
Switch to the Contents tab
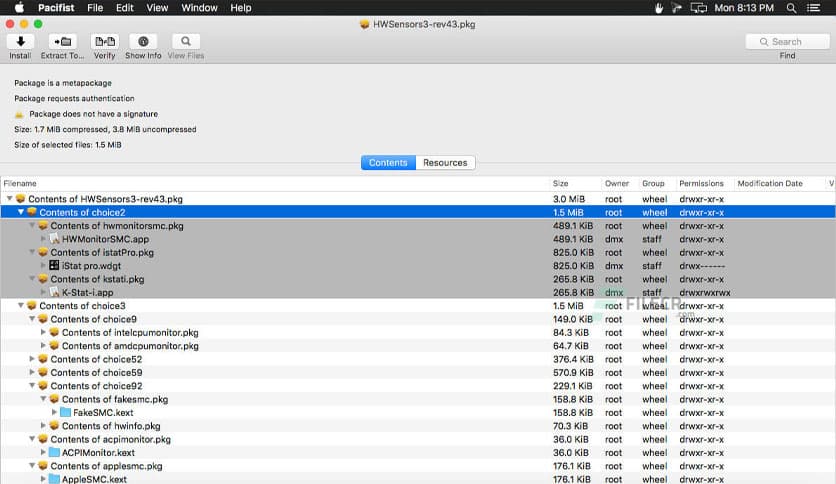pos(388,163)
